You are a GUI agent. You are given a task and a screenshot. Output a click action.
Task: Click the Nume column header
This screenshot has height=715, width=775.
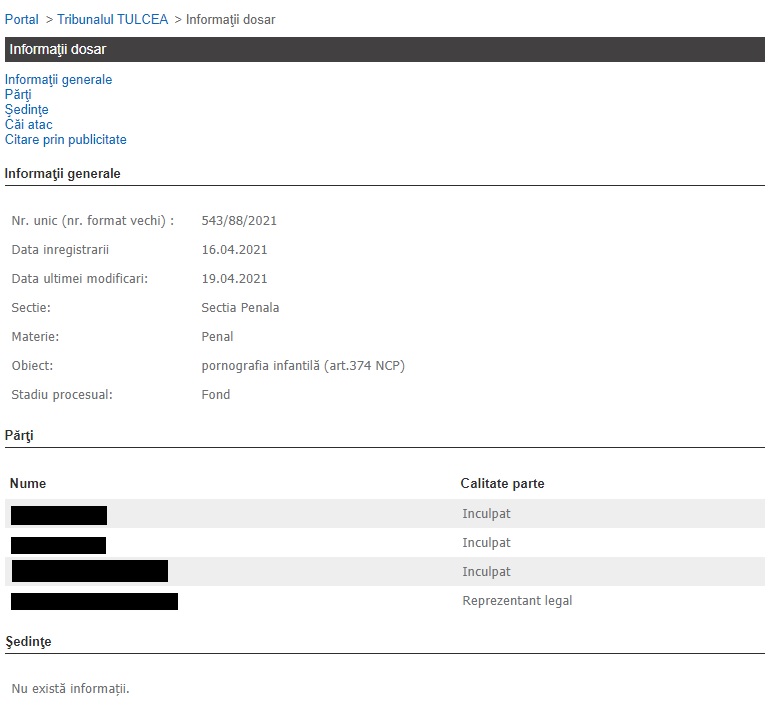pyautogui.click(x=28, y=484)
